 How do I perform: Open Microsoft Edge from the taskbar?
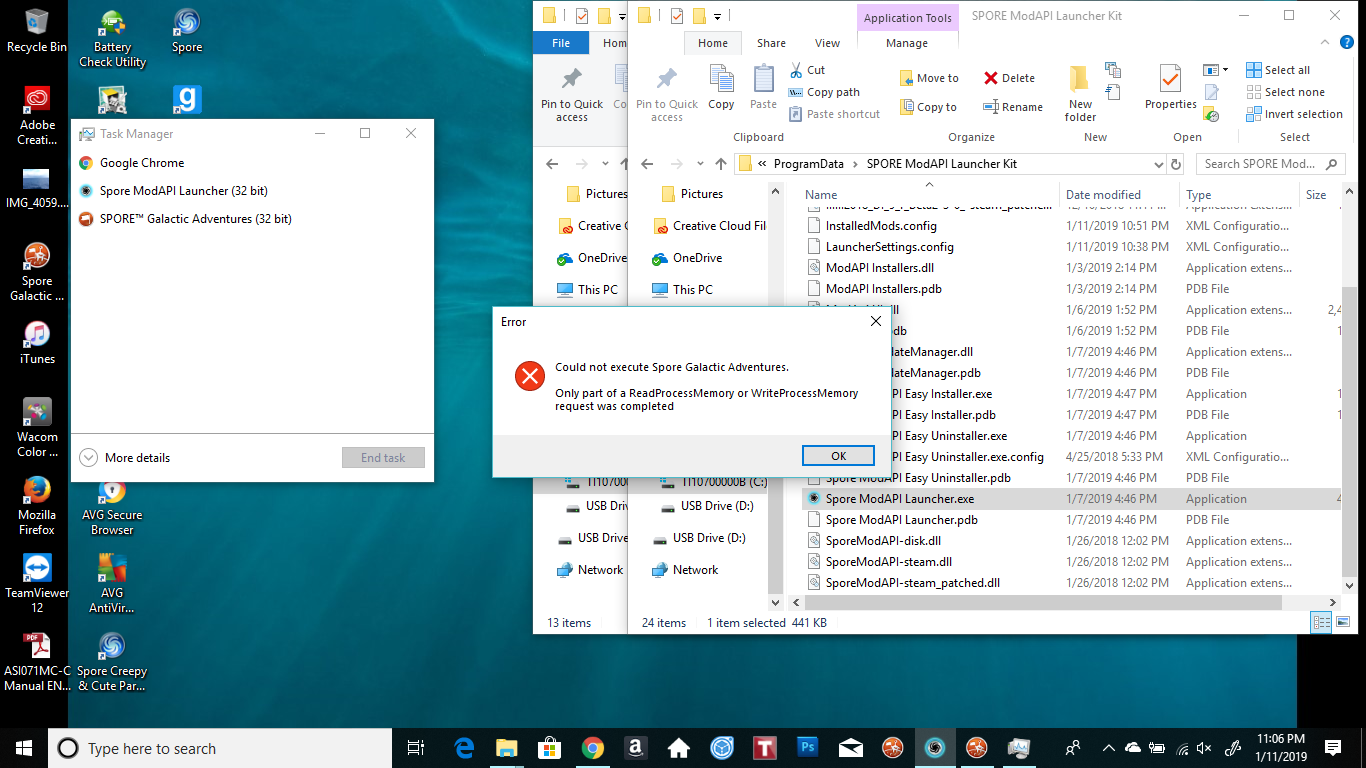[464, 748]
